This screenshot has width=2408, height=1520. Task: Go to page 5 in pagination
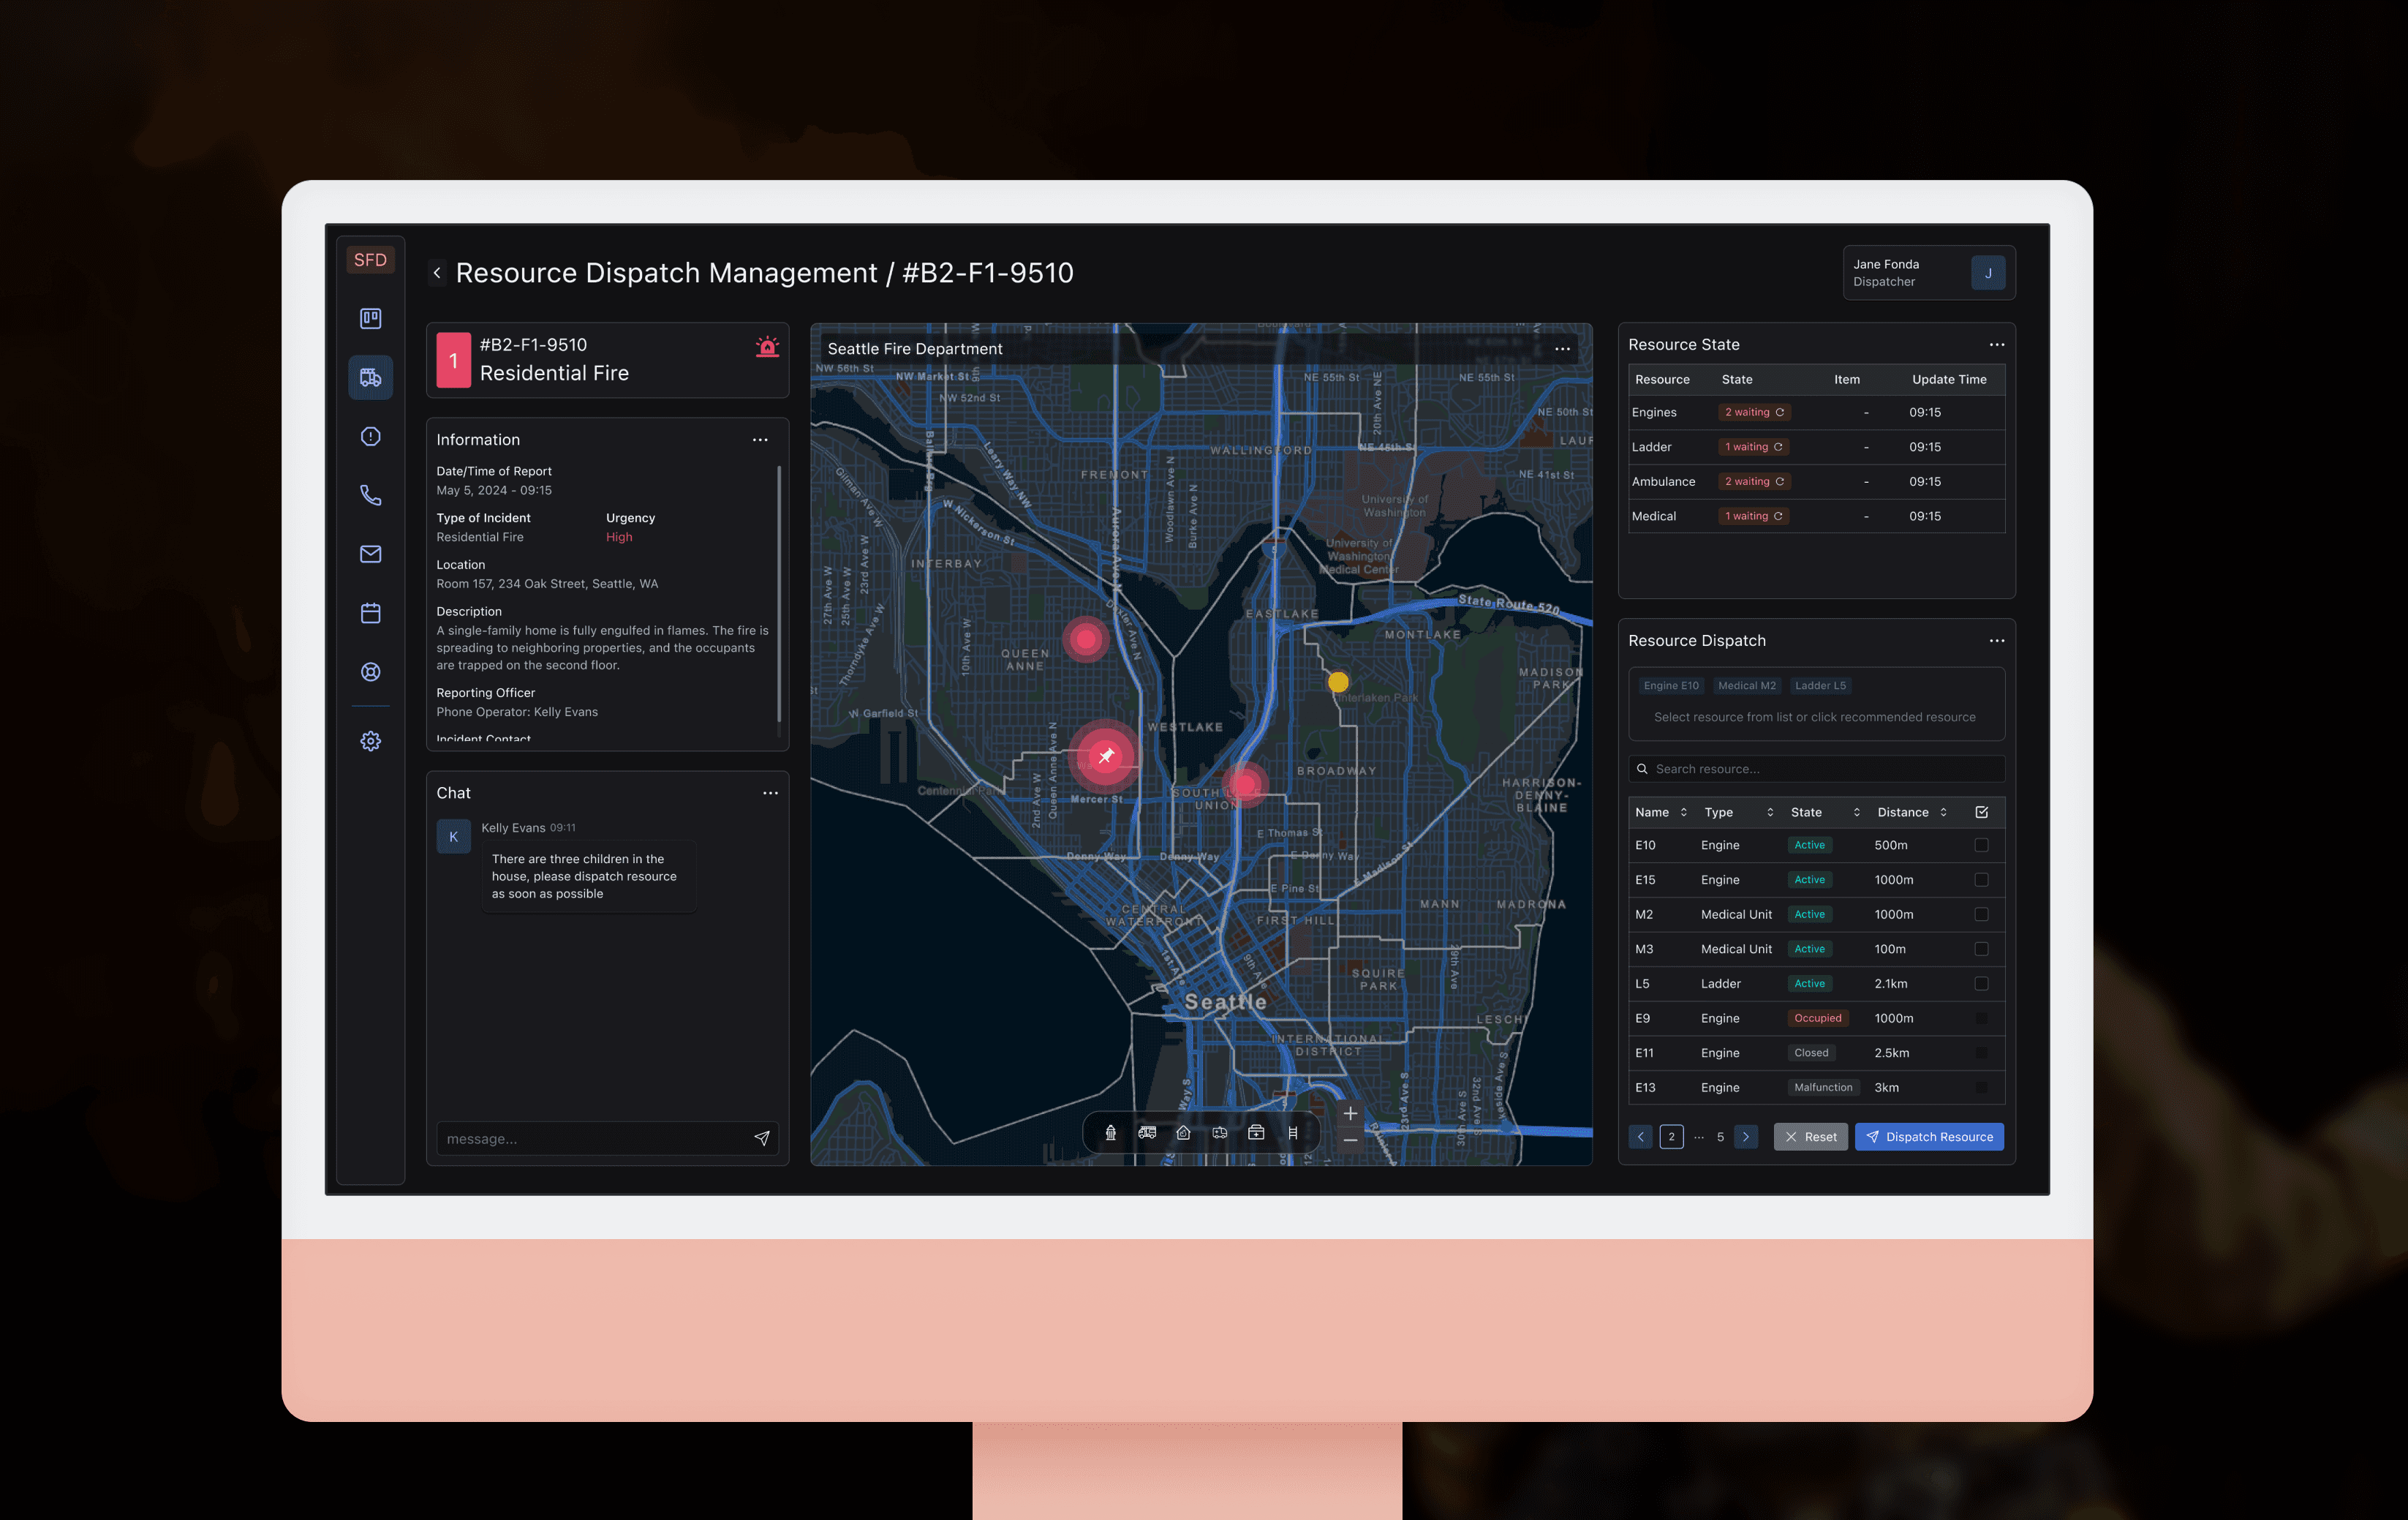click(x=1720, y=1137)
